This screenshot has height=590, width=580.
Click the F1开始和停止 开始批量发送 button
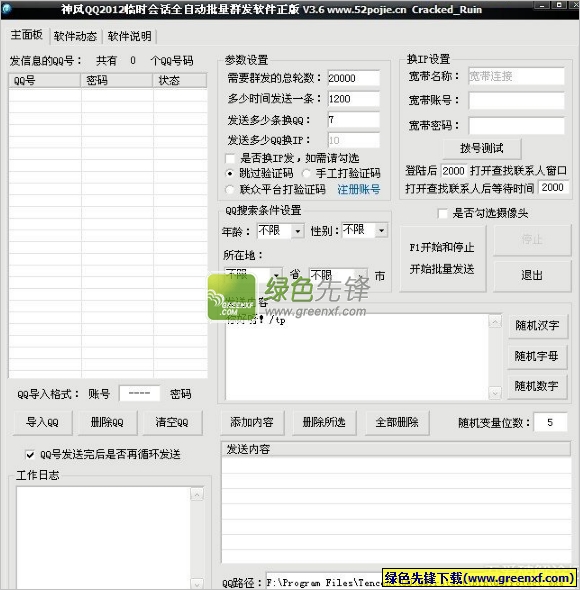tap(443, 259)
